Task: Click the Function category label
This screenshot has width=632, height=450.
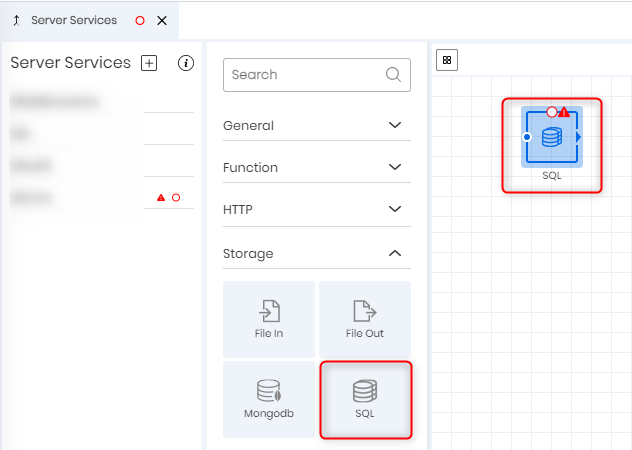Action: pos(250,167)
